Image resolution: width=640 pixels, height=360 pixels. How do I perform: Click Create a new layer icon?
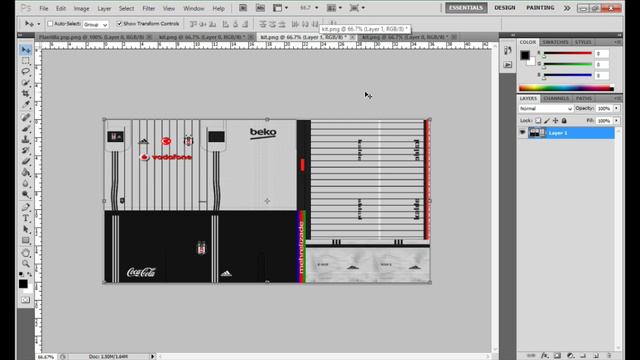(x=596, y=356)
